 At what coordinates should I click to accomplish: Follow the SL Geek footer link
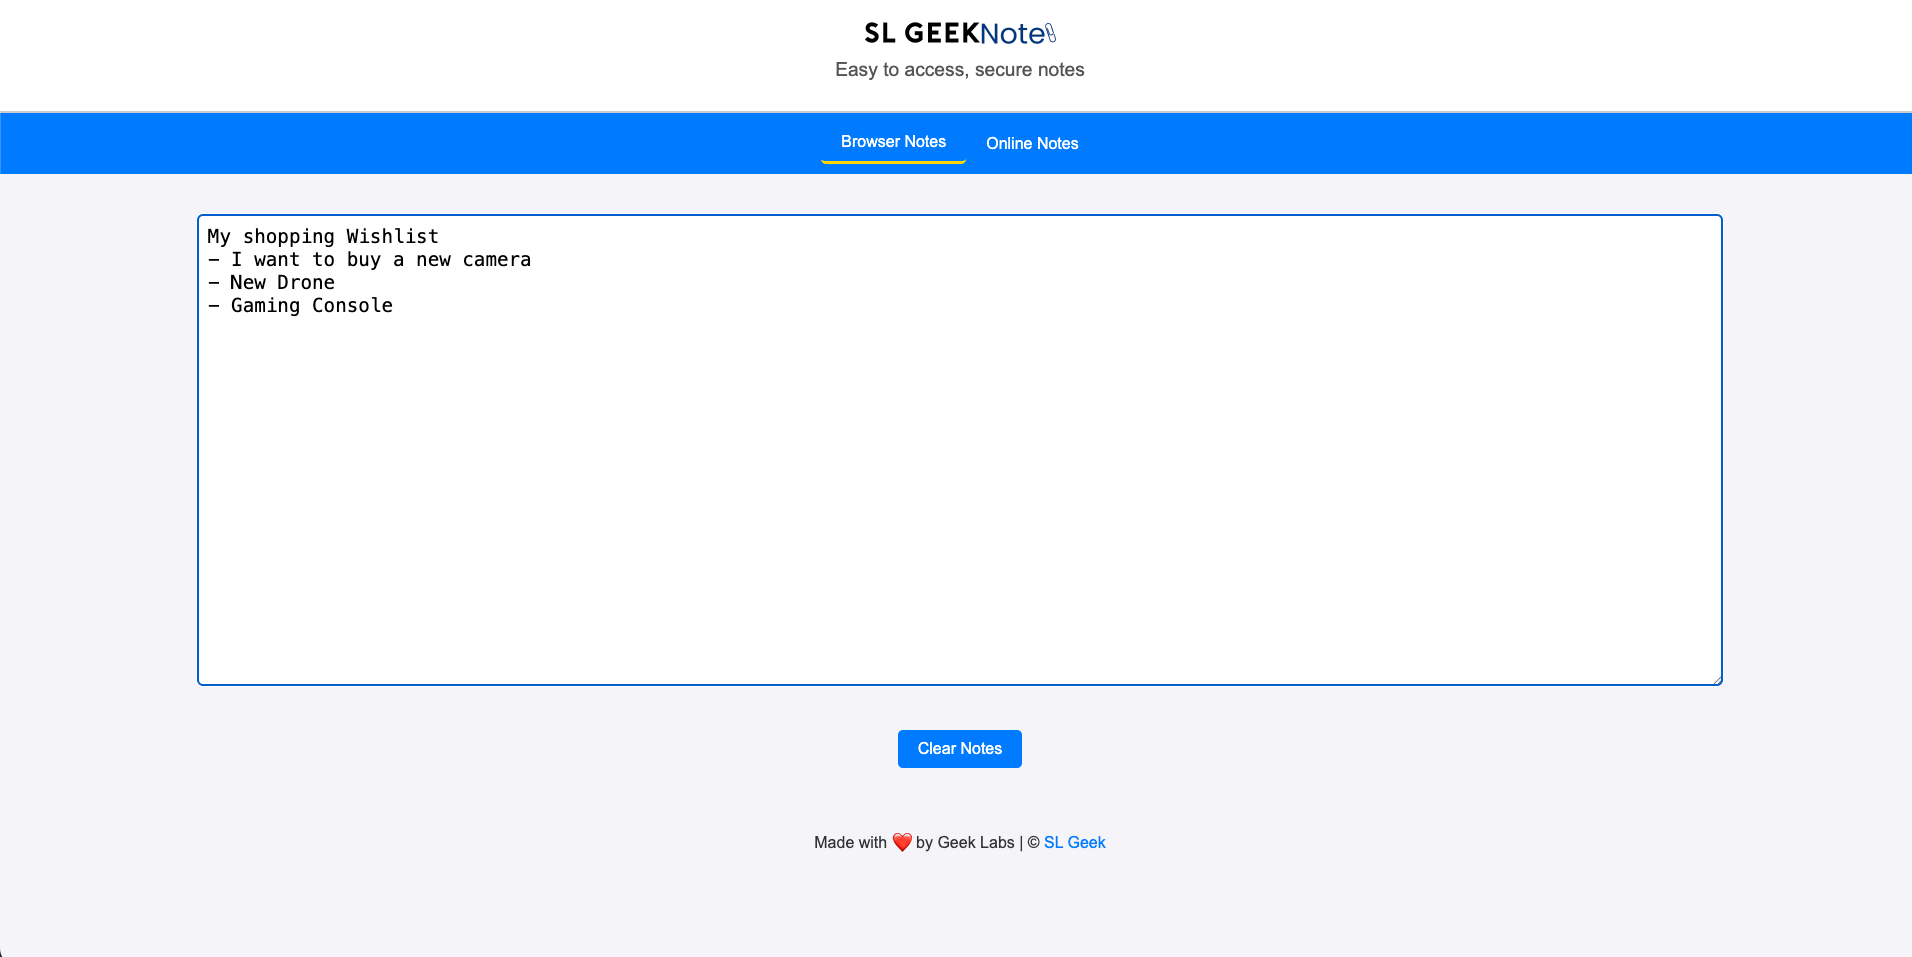[1074, 842]
